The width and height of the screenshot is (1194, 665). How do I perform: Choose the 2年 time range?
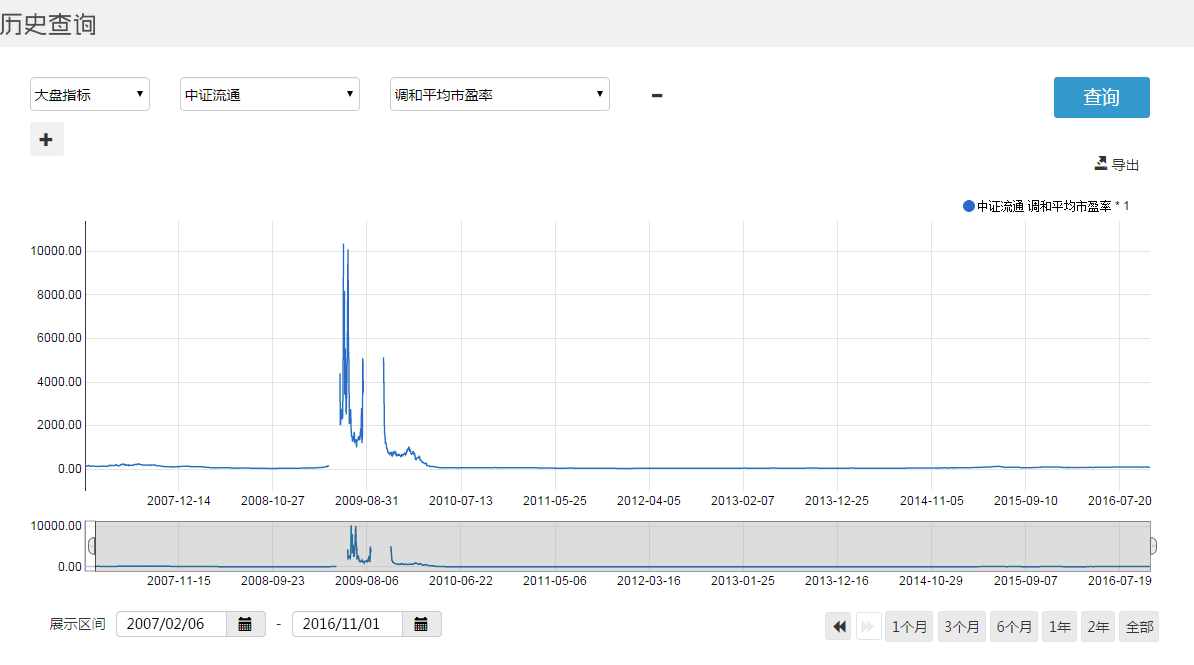[x=1097, y=627]
